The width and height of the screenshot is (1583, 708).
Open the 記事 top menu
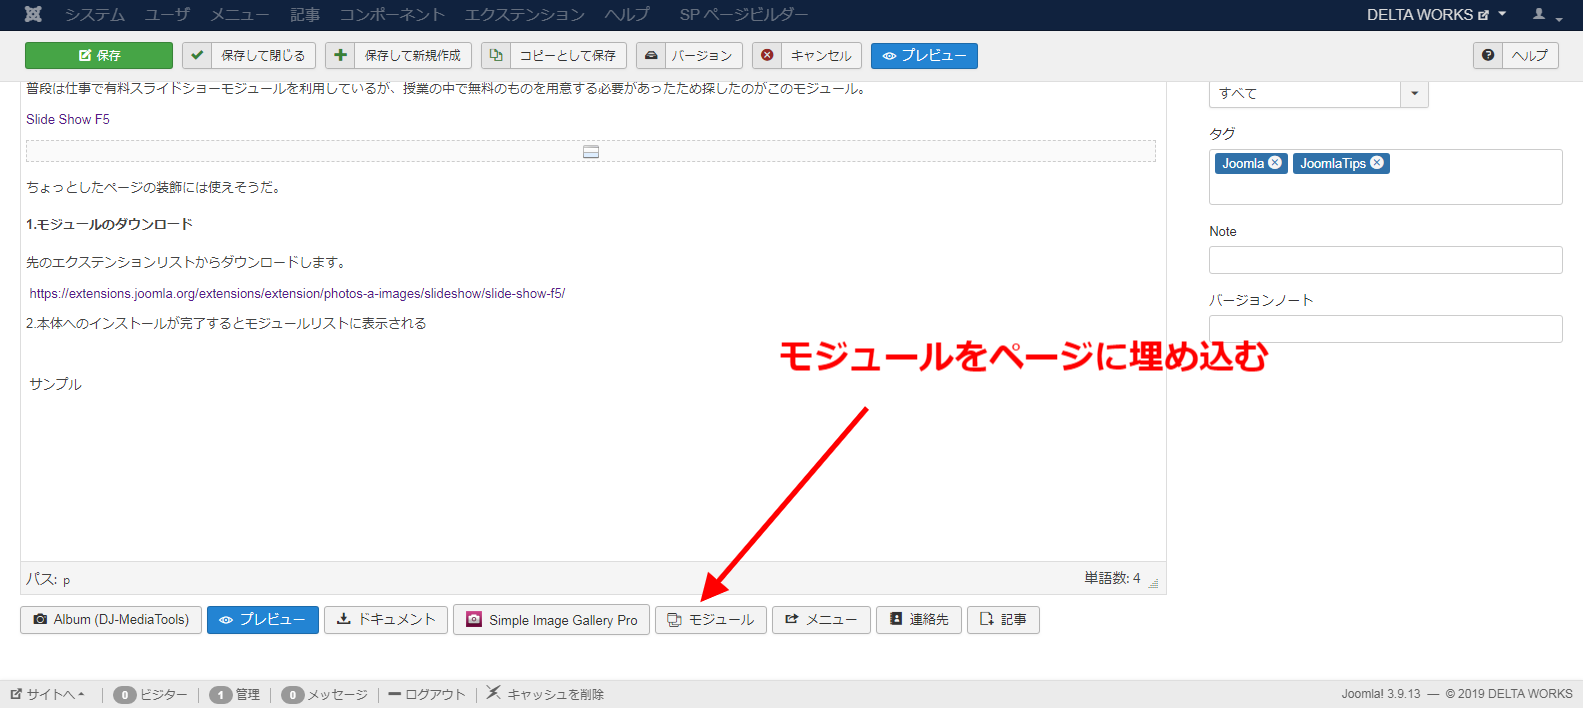click(x=305, y=14)
